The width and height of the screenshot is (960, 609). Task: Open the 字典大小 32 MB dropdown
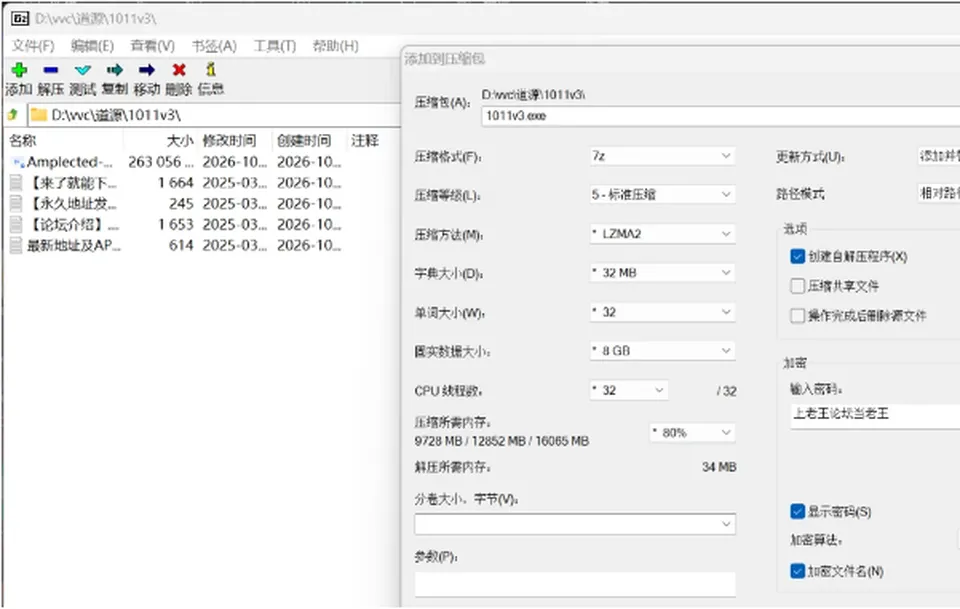(662, 273)
